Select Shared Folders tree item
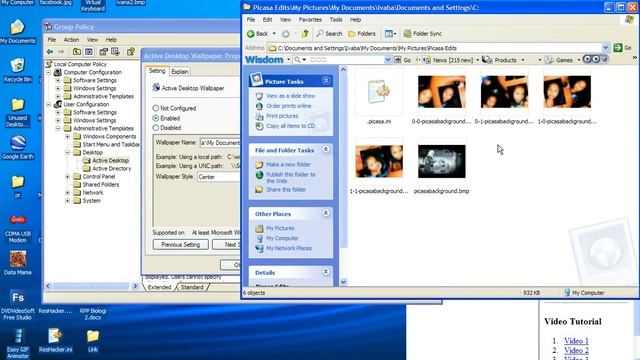Screen dimensions: 640x360 tap(96, 184)
